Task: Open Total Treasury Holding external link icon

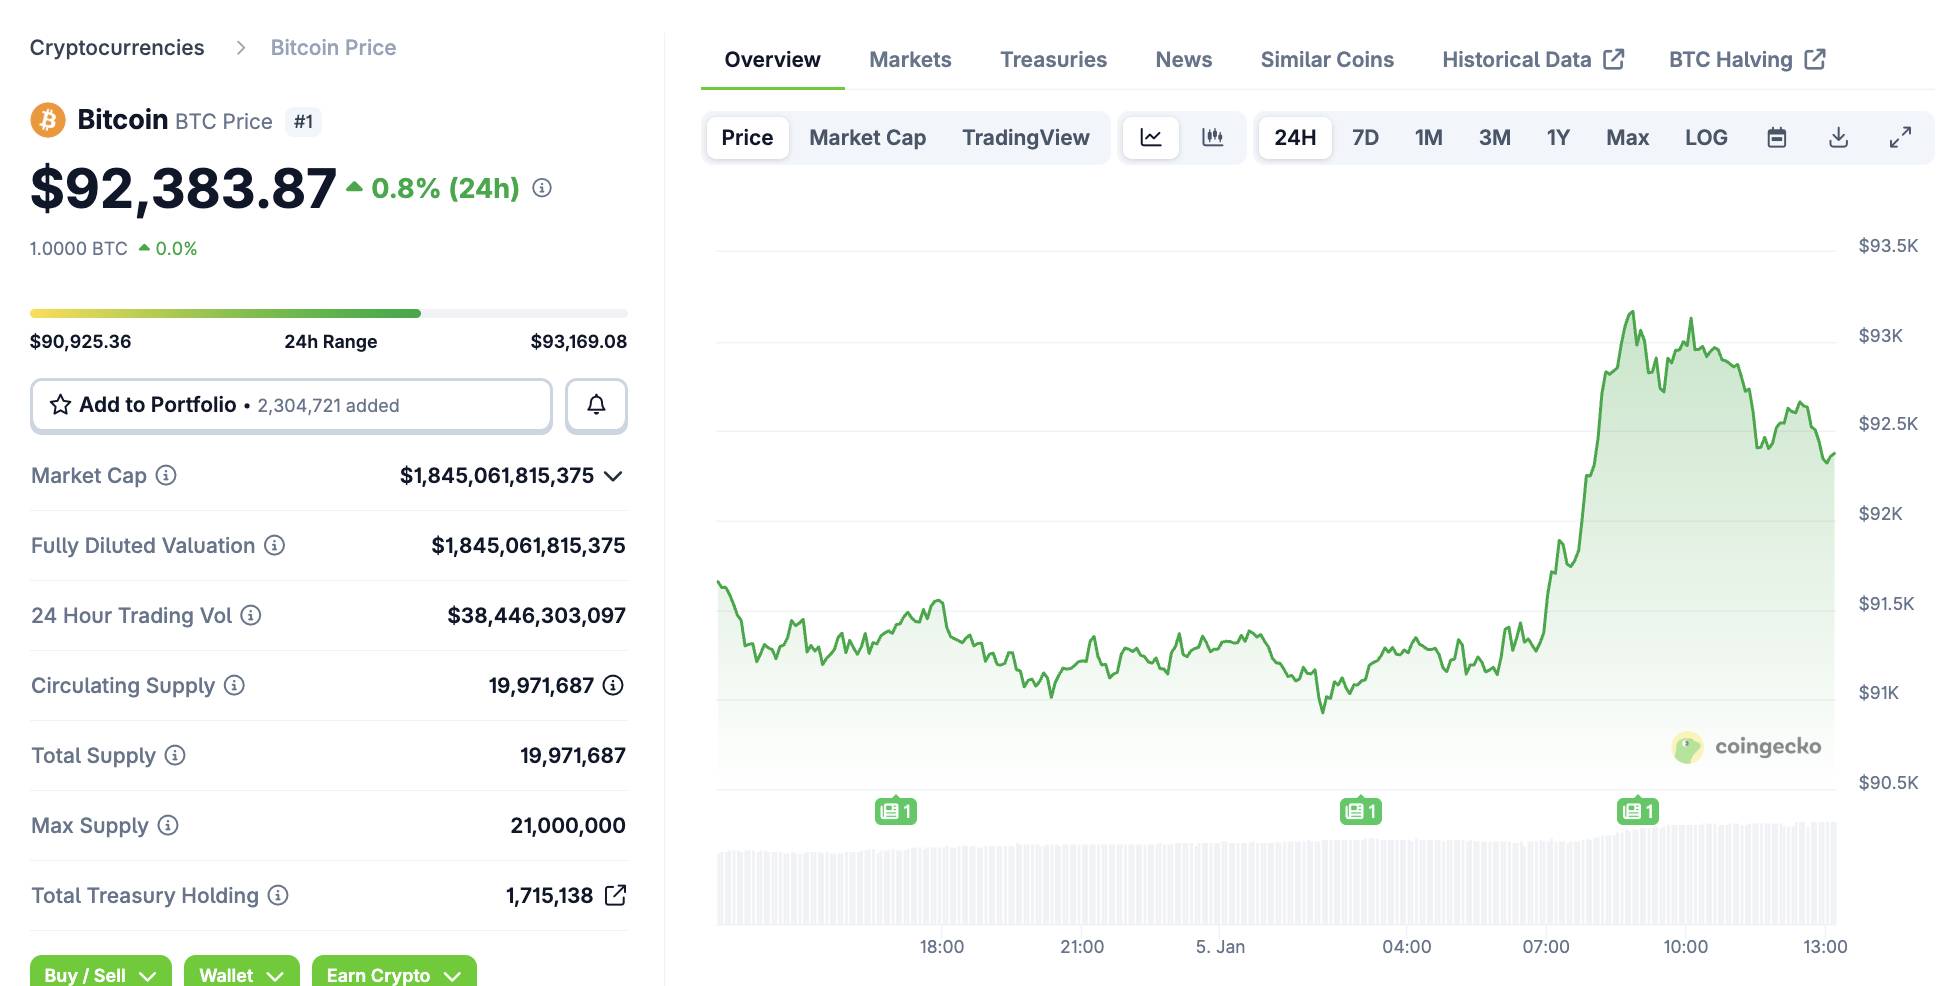Action: (616, 896)
